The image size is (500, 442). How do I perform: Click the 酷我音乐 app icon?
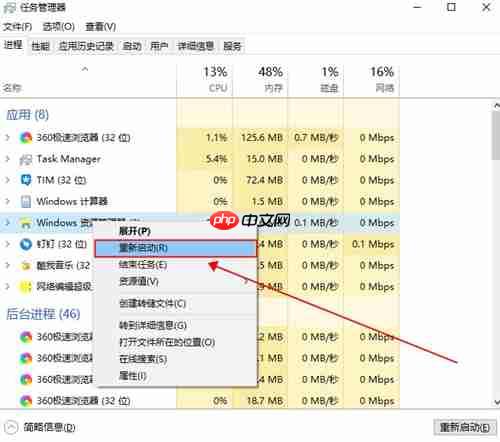click(x=26, y=266)
